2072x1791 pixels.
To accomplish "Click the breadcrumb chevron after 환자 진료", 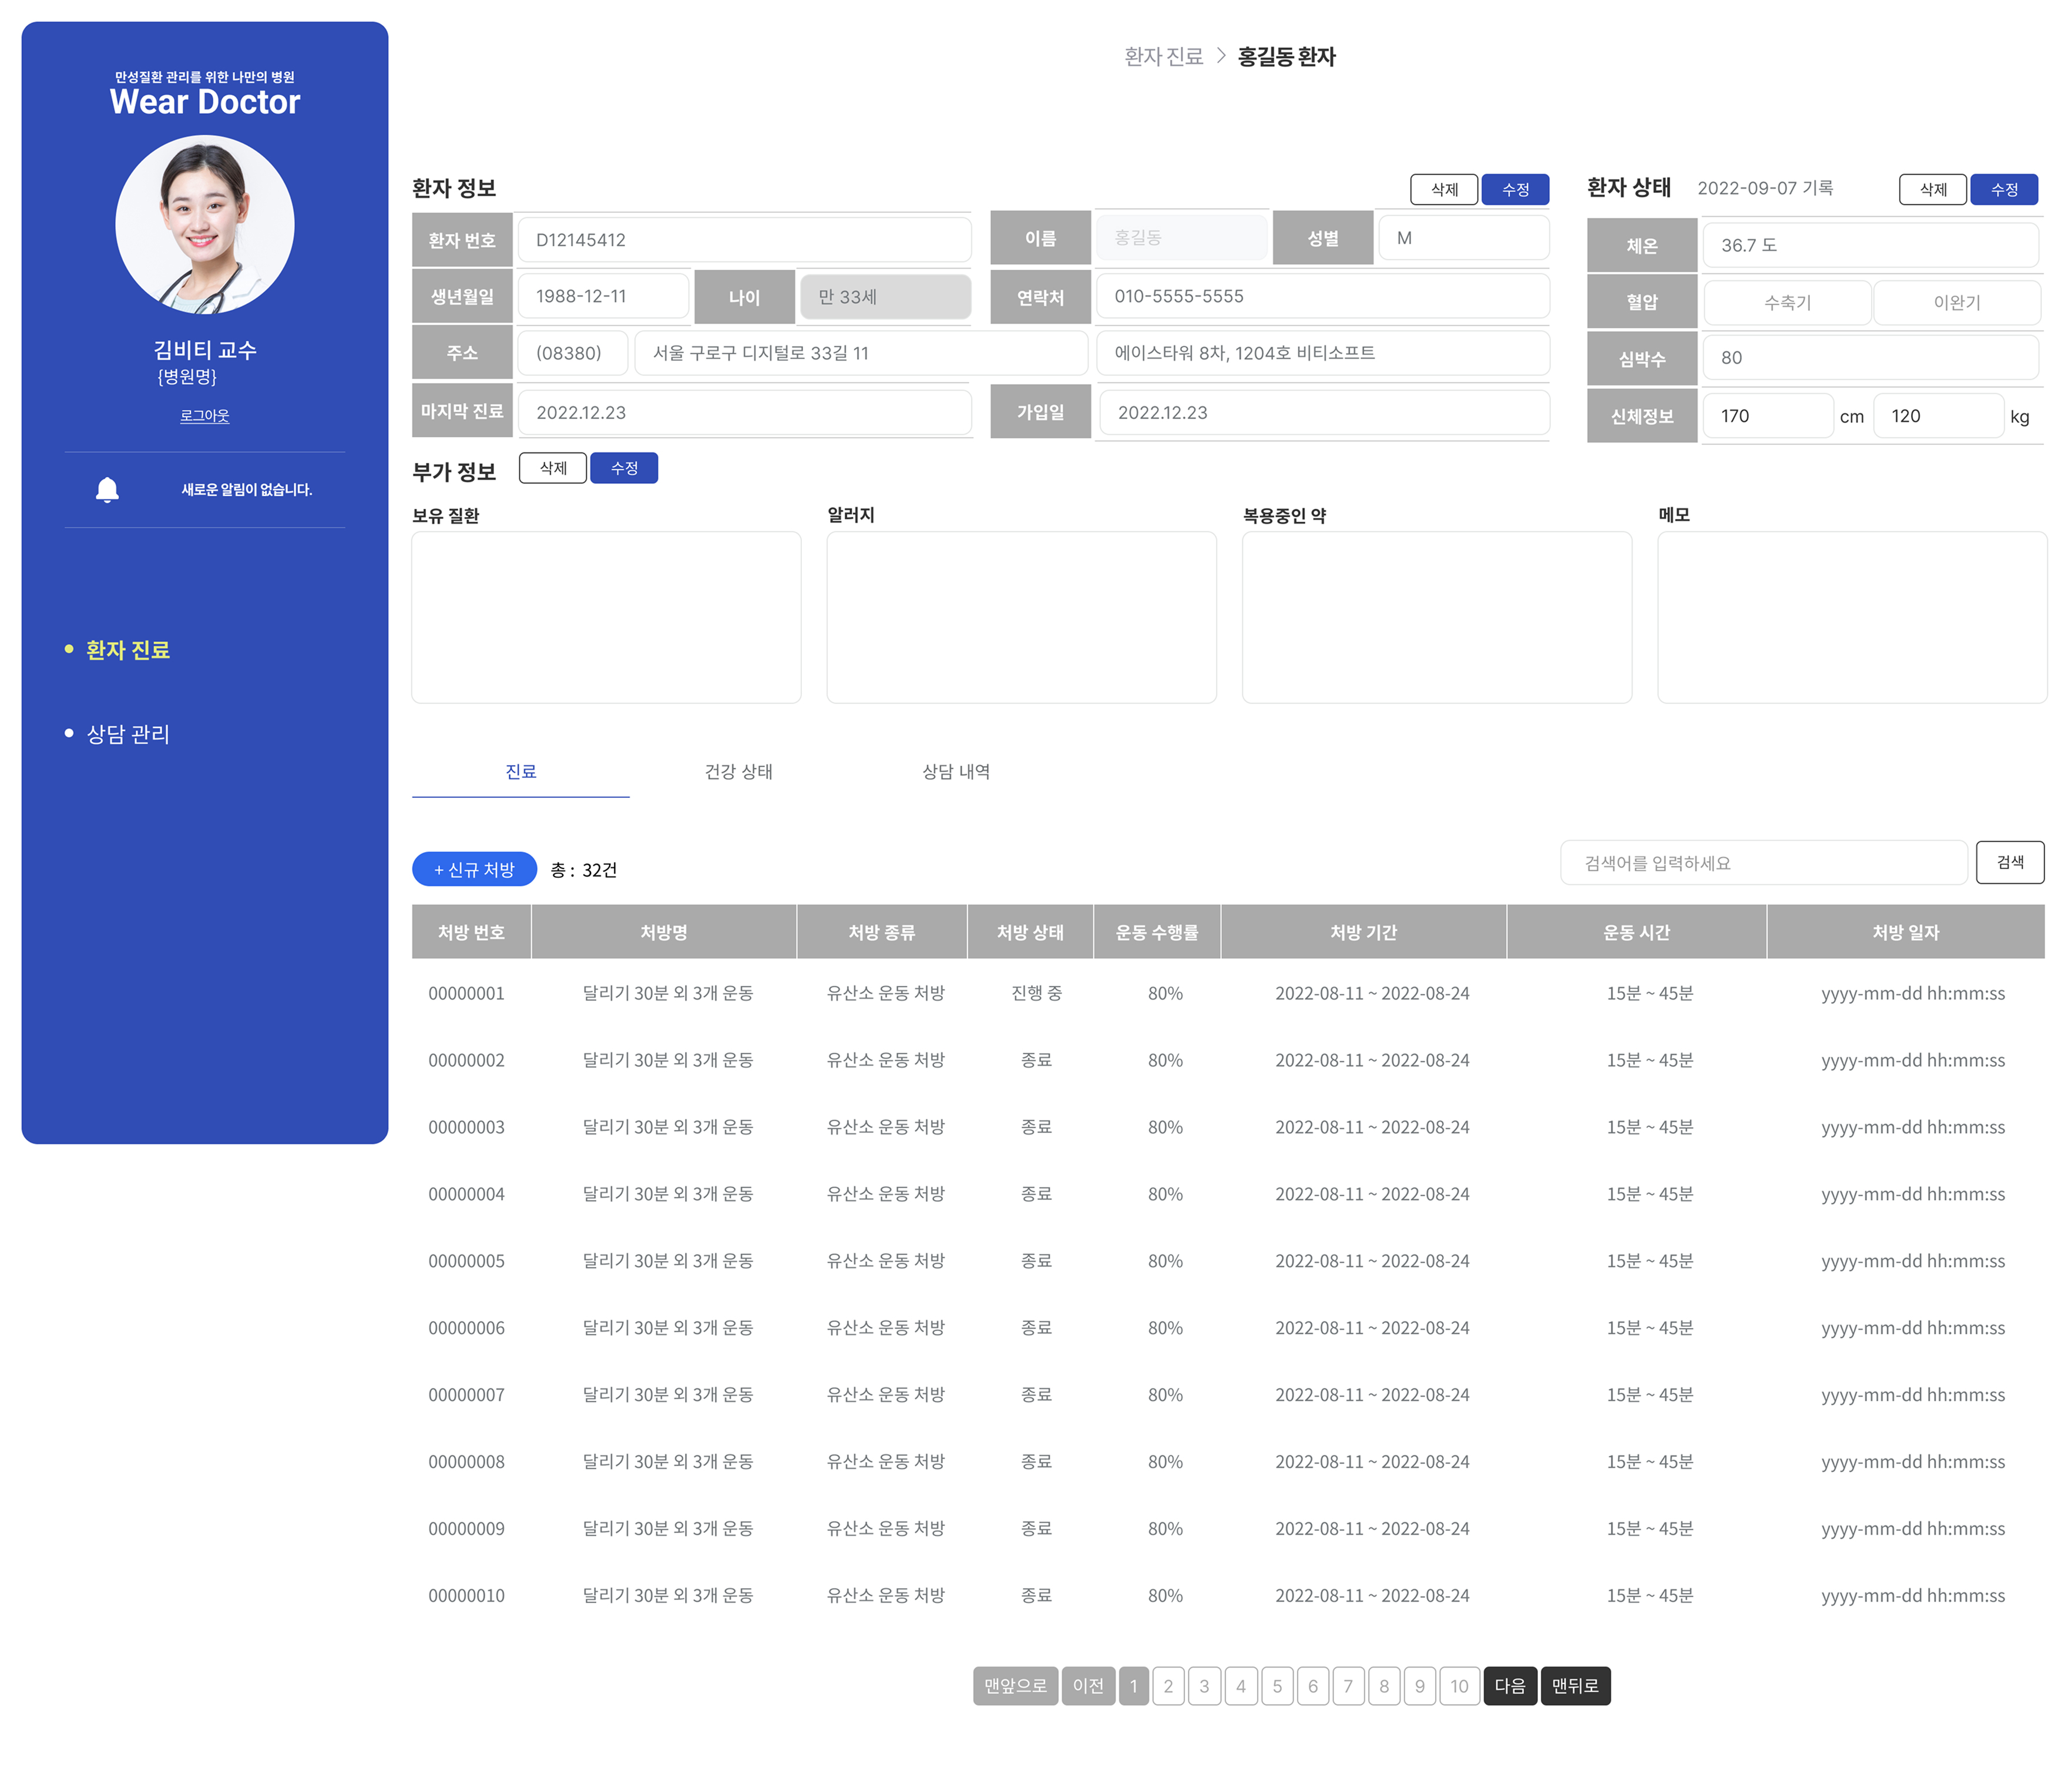I will [x=1221, y=56].
